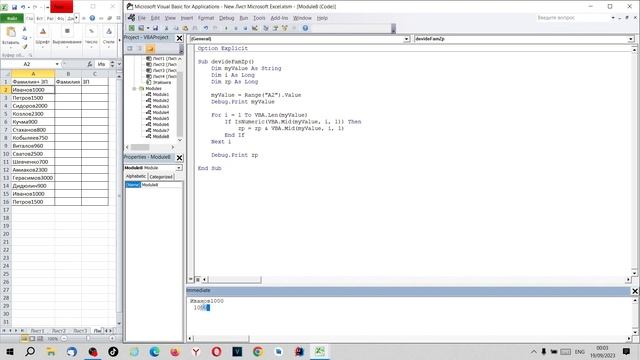Click Paste icon in VBA toolbar
Screen dimensions: 640x360
pyautogui.click(x=185, y=28)
